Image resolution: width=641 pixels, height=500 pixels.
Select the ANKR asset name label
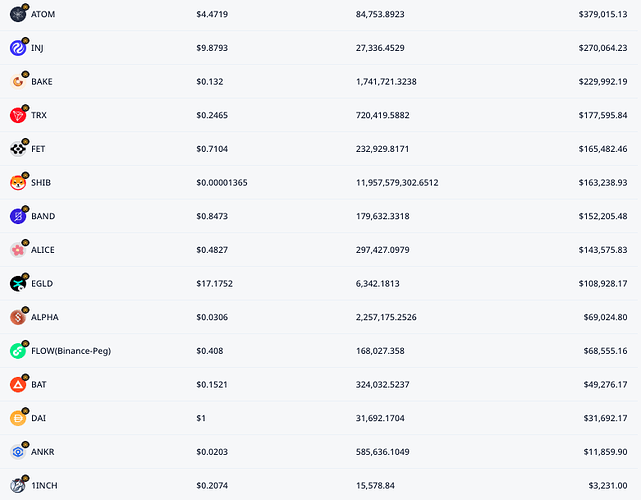[43, 452]
